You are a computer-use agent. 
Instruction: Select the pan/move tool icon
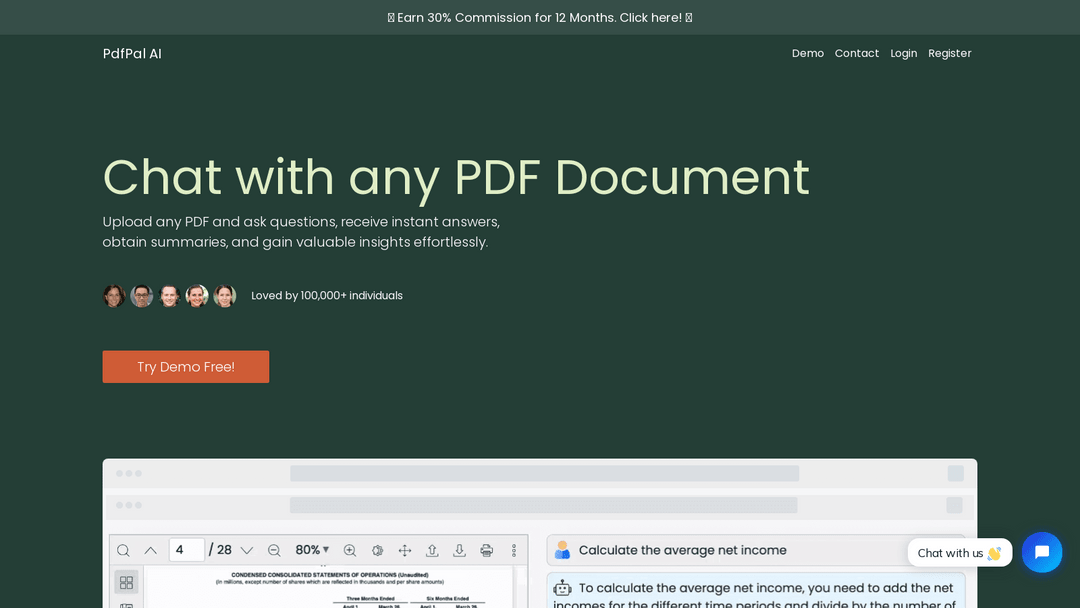click(x=405, y=550)
